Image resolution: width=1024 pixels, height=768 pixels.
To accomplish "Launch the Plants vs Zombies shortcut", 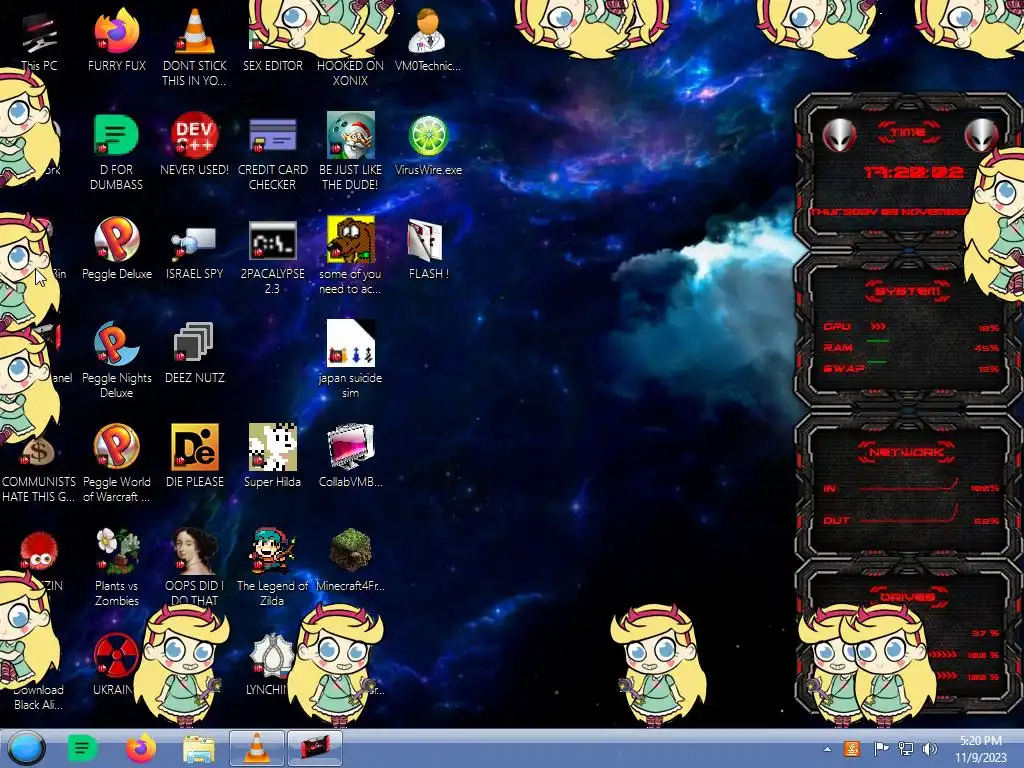I will tap(117, 567).
